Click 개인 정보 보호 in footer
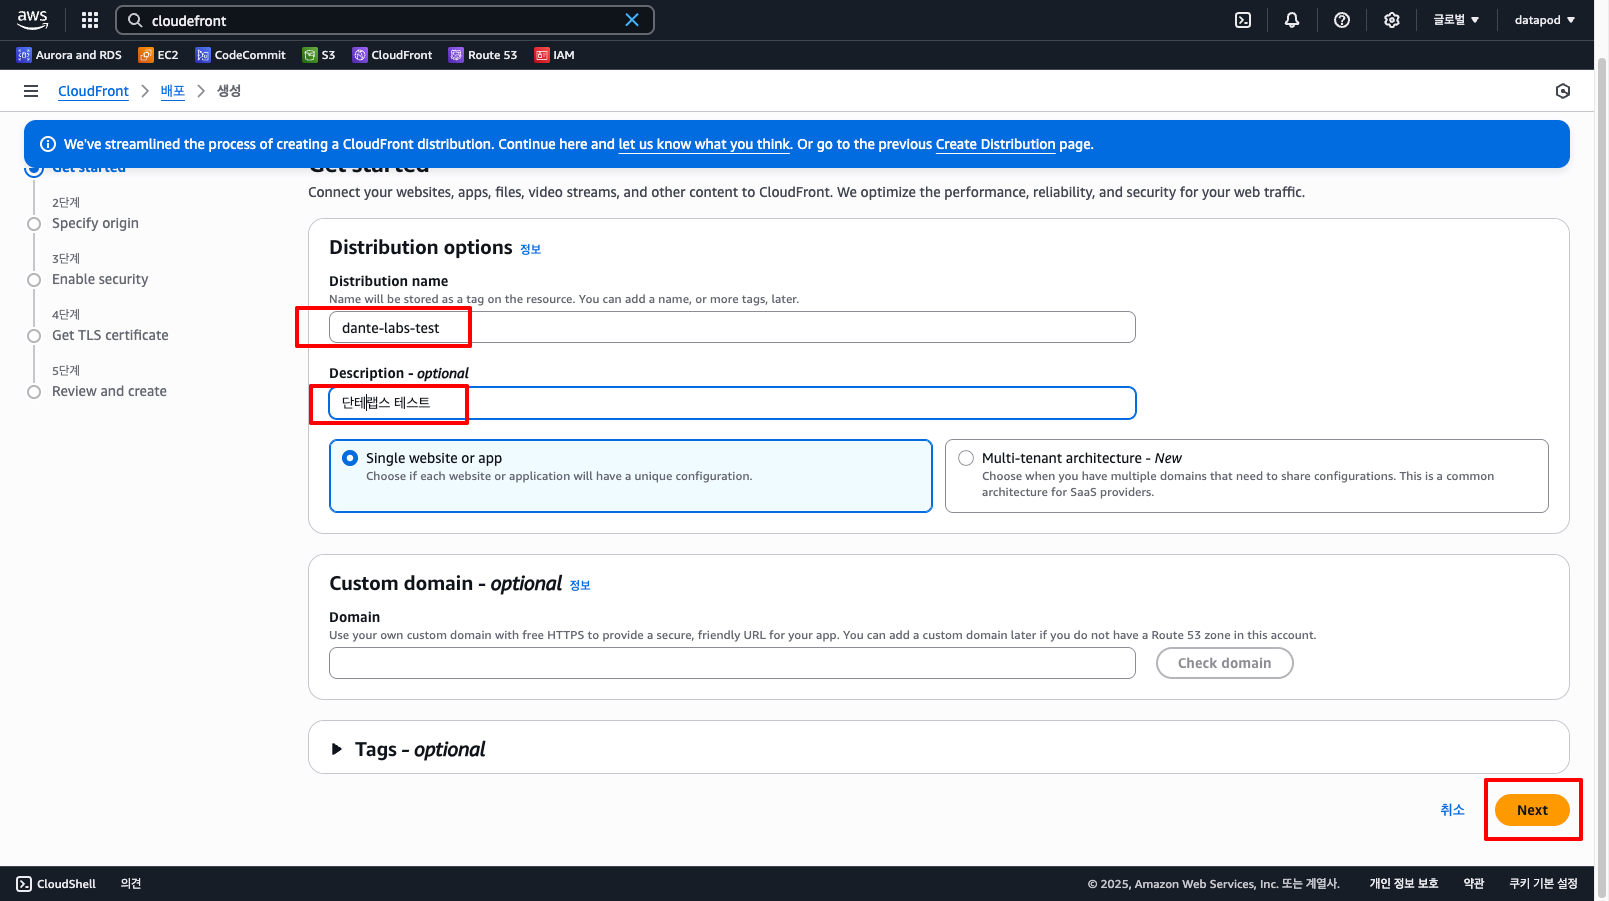Viewport: 1609px width, 901px height. pyautogui.click(x=1404, y=884)
